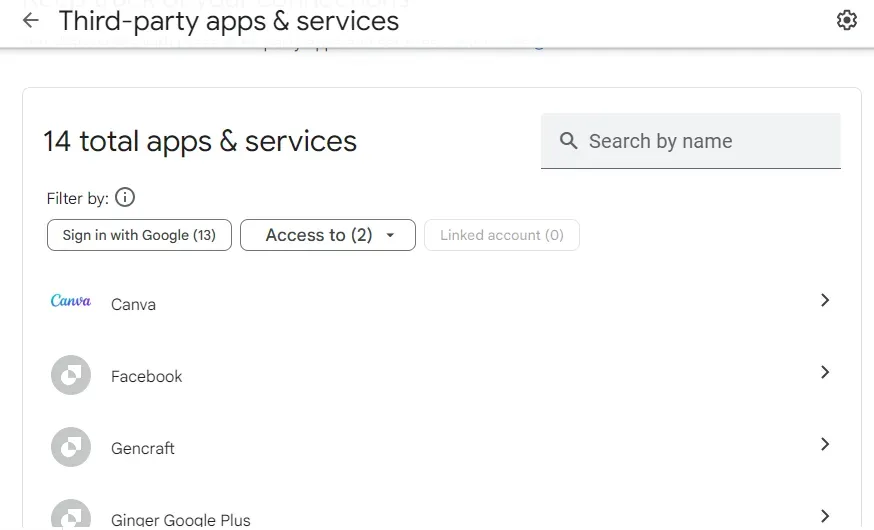Click the Third-party apps & services title
Image resolution: width=874 pixels, height=530 pixels.
(229, 21)
